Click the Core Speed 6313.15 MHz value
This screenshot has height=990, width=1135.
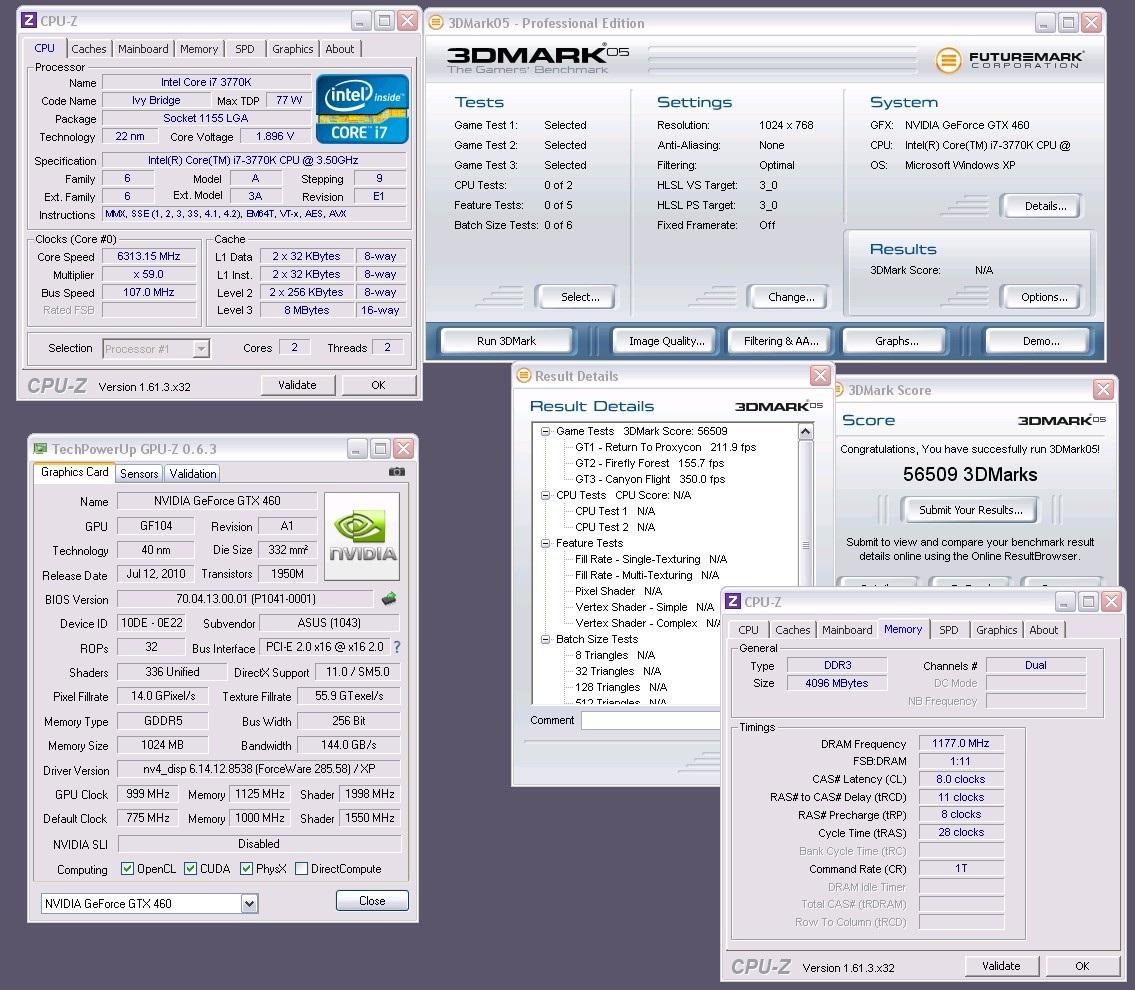coord(148,256)
